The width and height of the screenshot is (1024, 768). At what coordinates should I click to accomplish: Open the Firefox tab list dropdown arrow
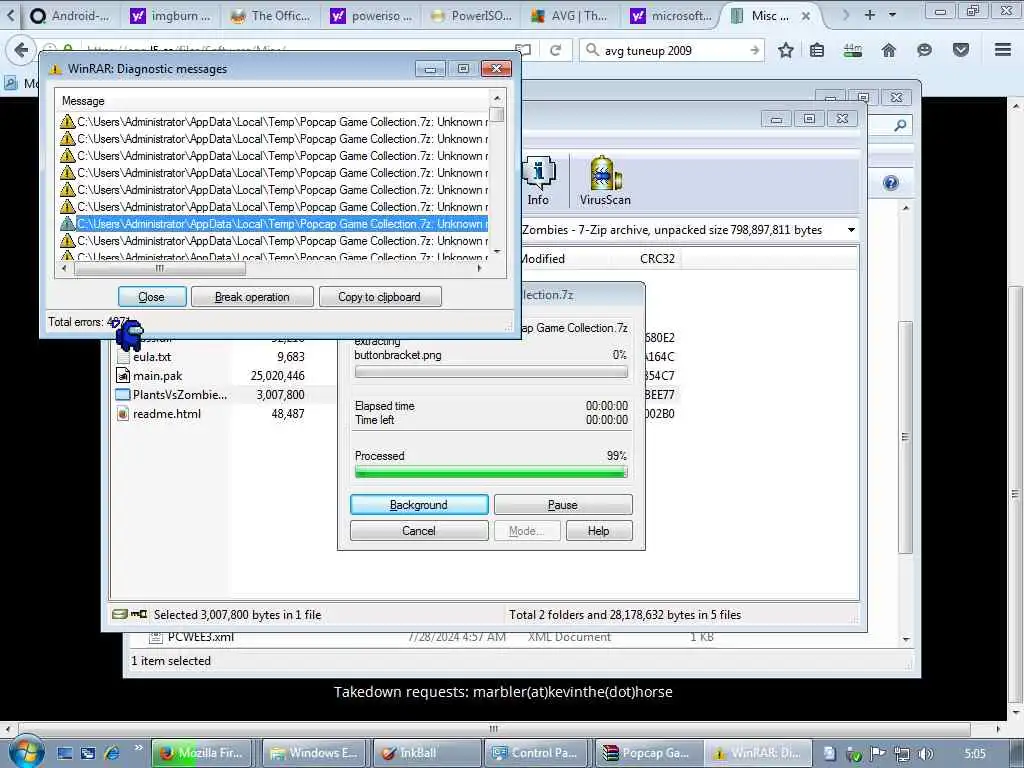point(892,14)
